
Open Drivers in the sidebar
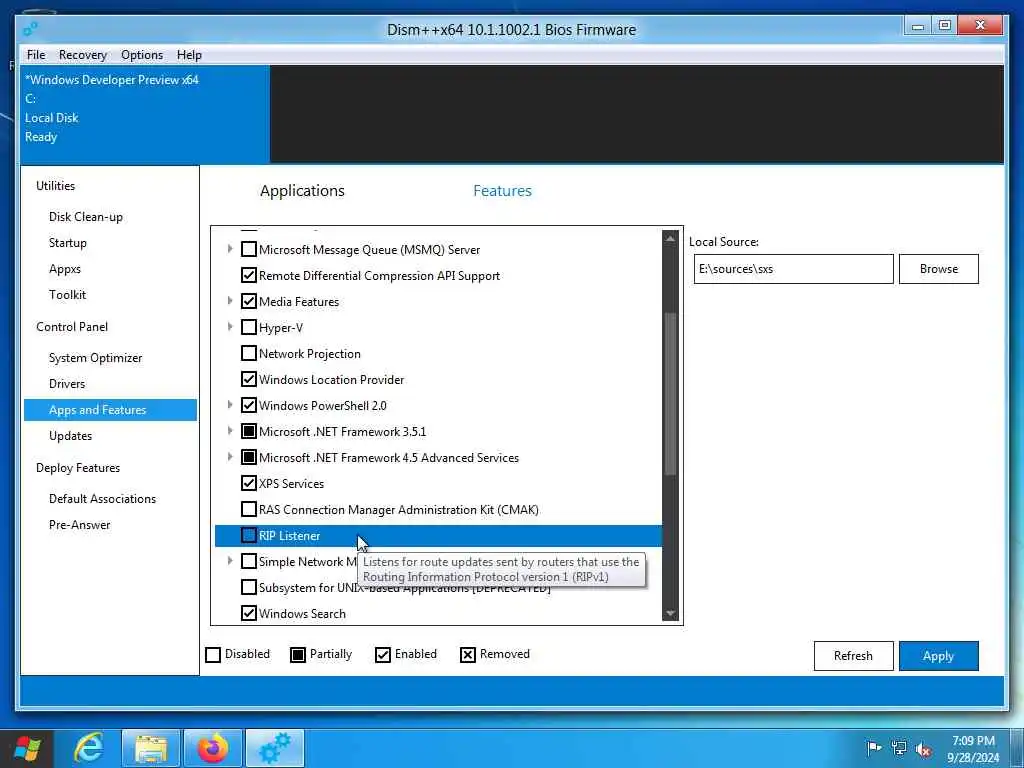pyautogui.click(x=67, y=383)
